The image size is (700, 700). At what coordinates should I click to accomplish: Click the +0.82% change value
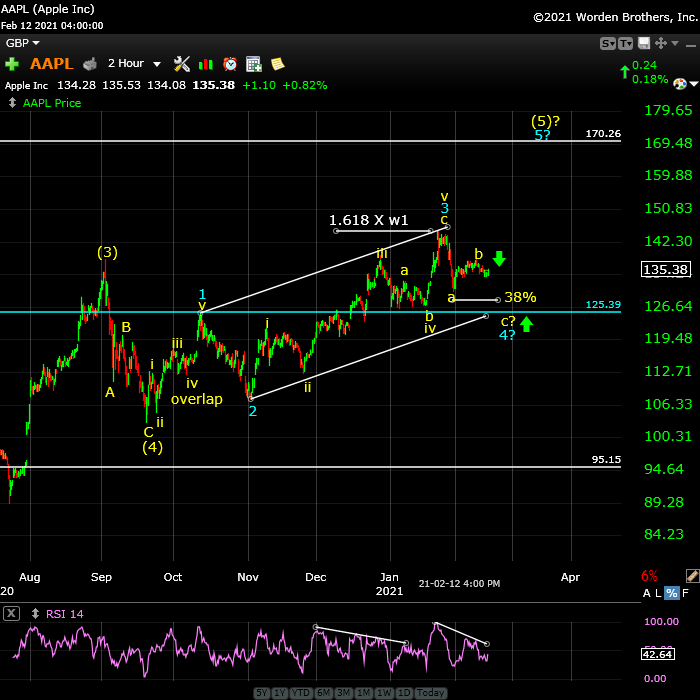pos(305,85)
